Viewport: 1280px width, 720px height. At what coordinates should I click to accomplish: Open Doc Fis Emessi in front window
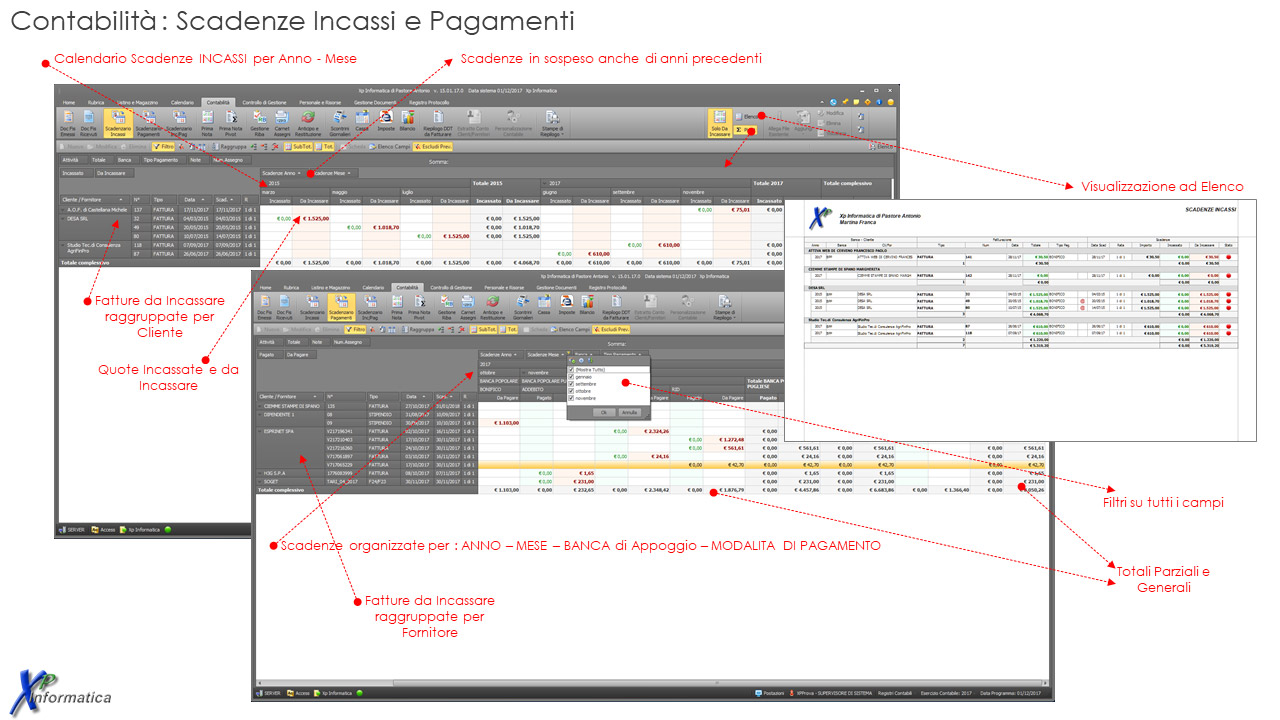coord(265,308)
